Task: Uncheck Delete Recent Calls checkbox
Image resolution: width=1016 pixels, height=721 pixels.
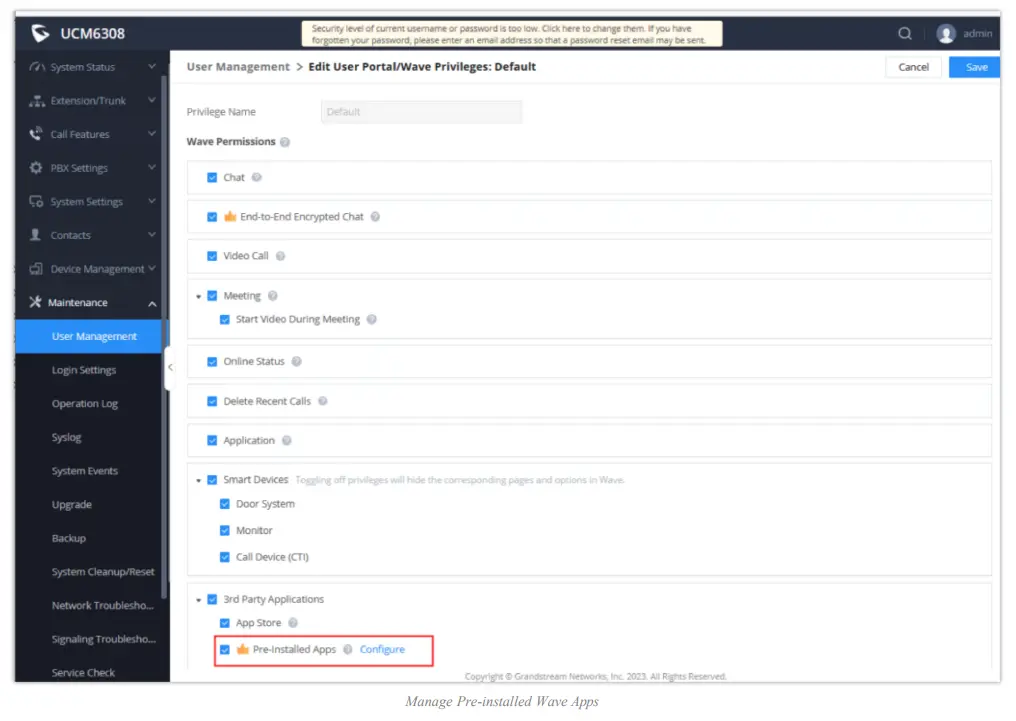Action: 212,402
